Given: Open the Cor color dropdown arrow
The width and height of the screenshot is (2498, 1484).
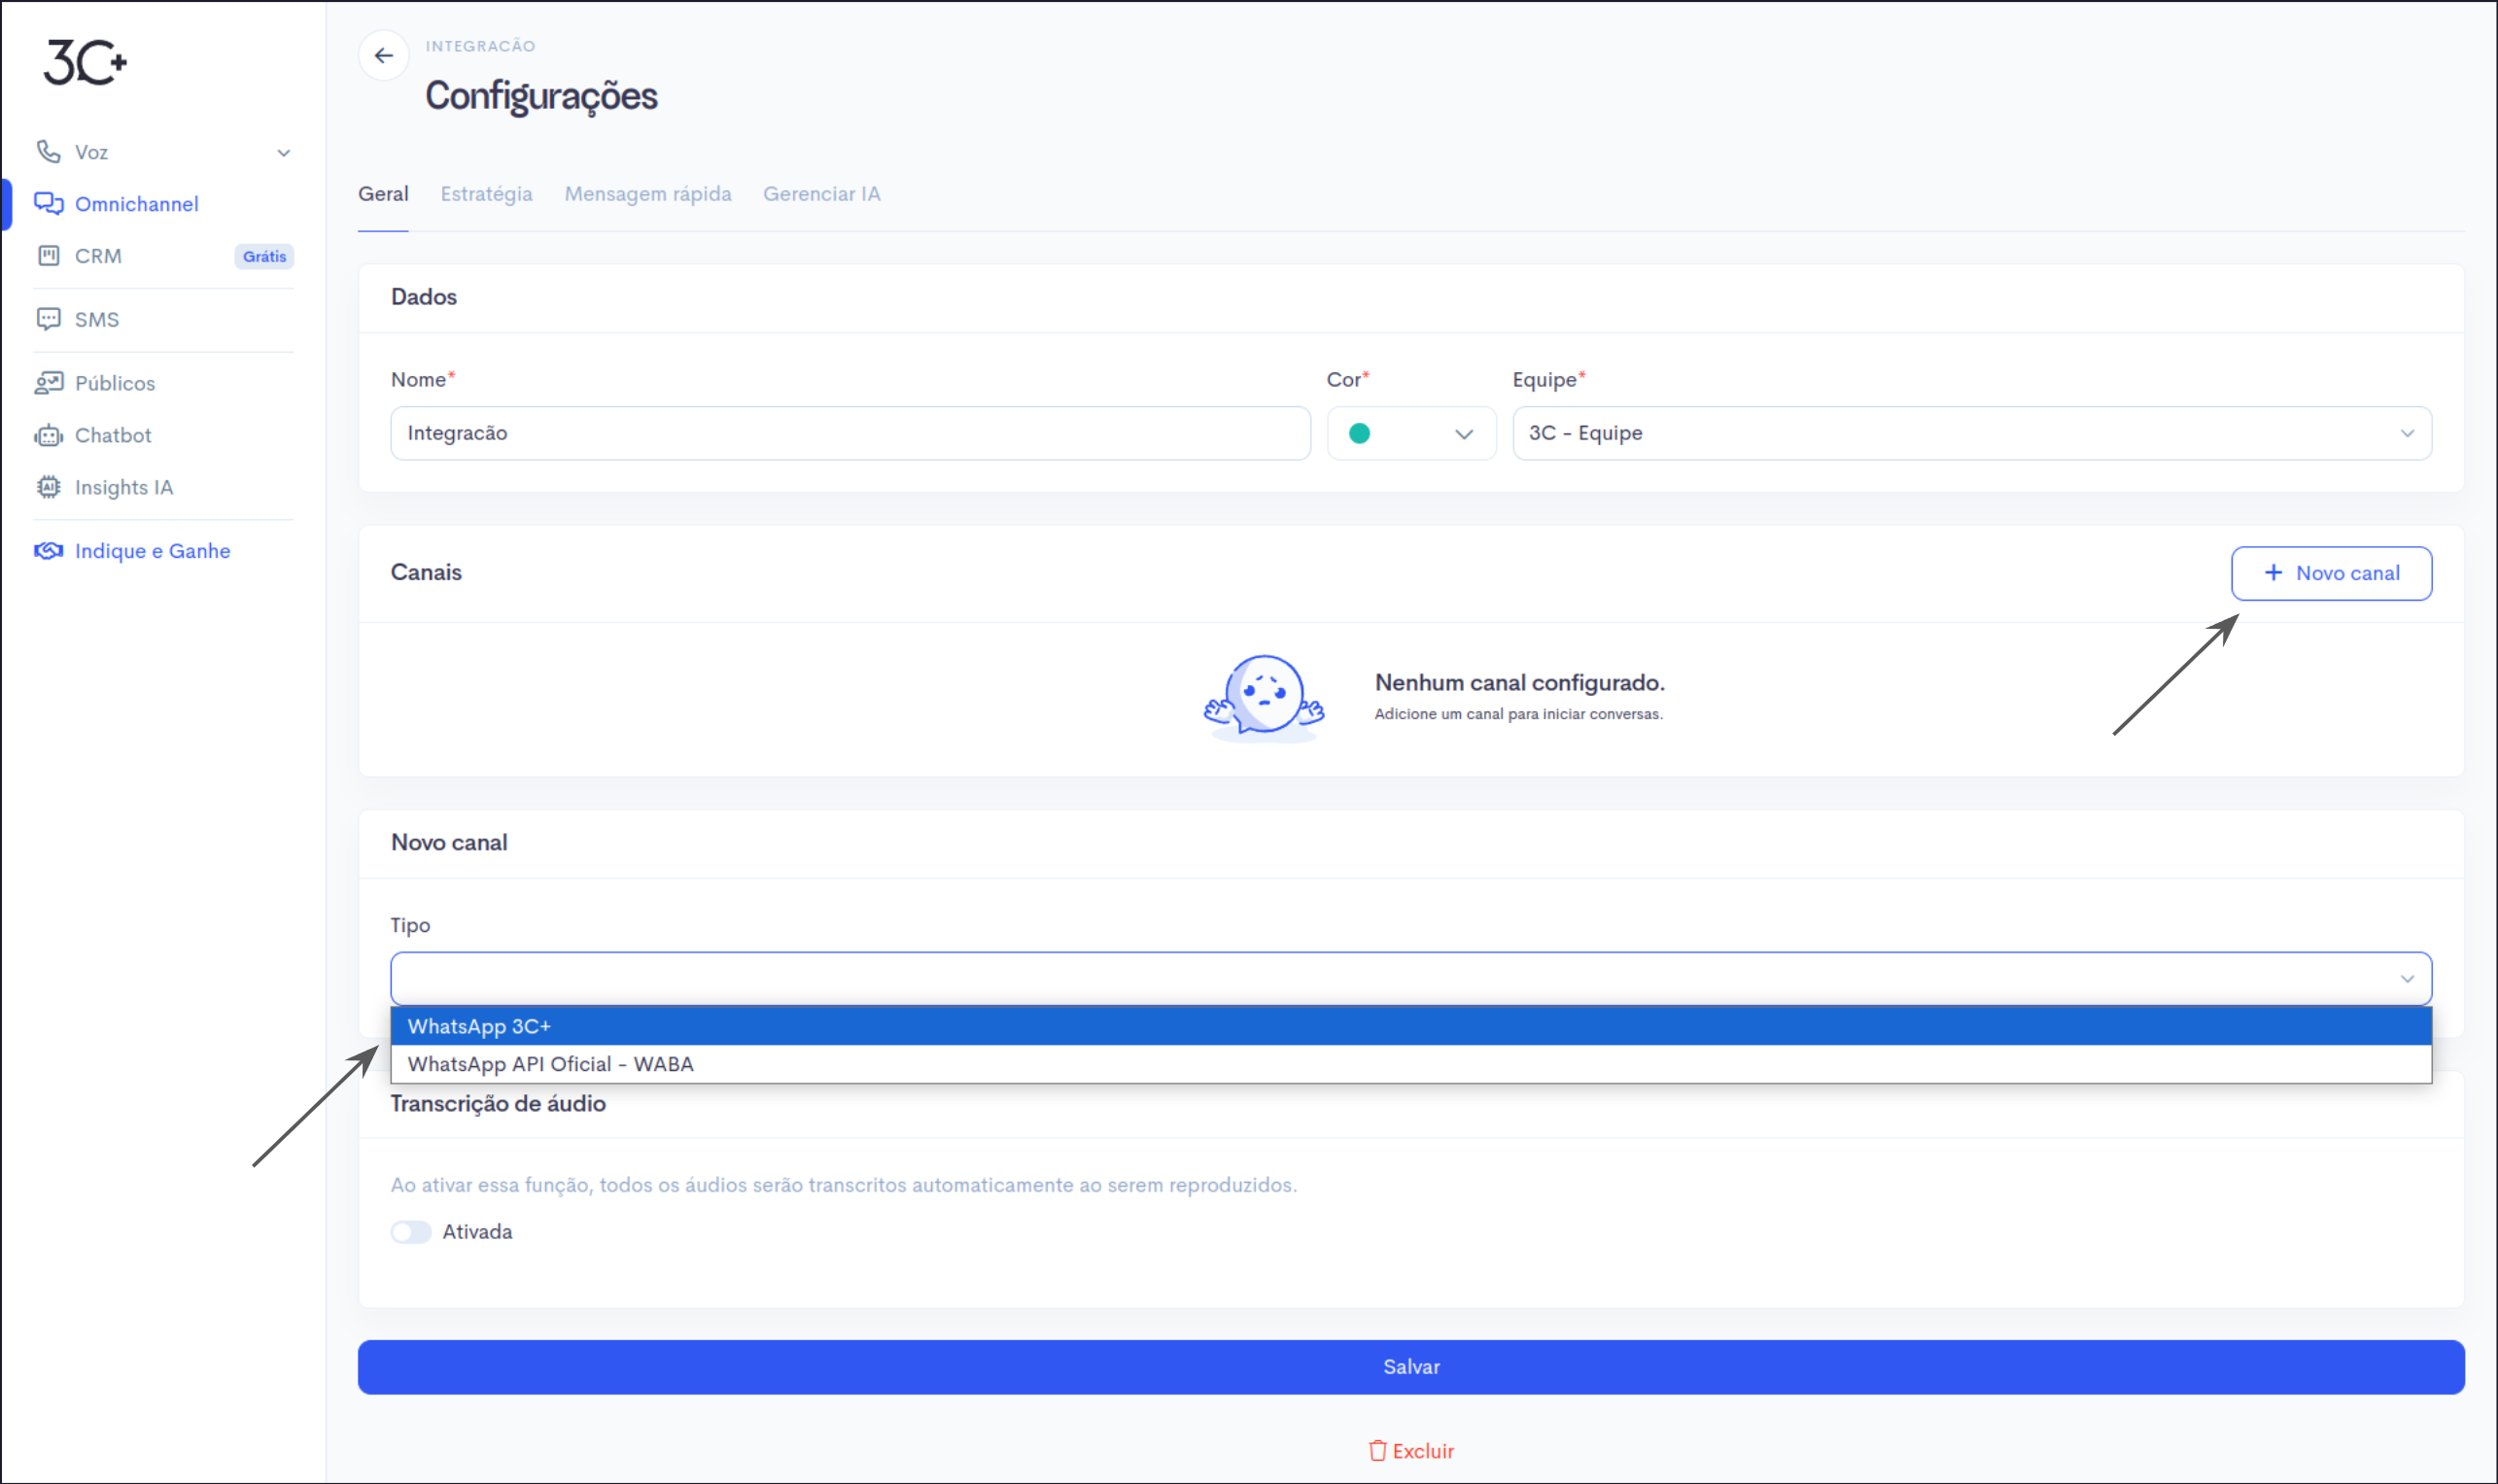Looking at the screenshot, I should click(x=1464, y=434).
